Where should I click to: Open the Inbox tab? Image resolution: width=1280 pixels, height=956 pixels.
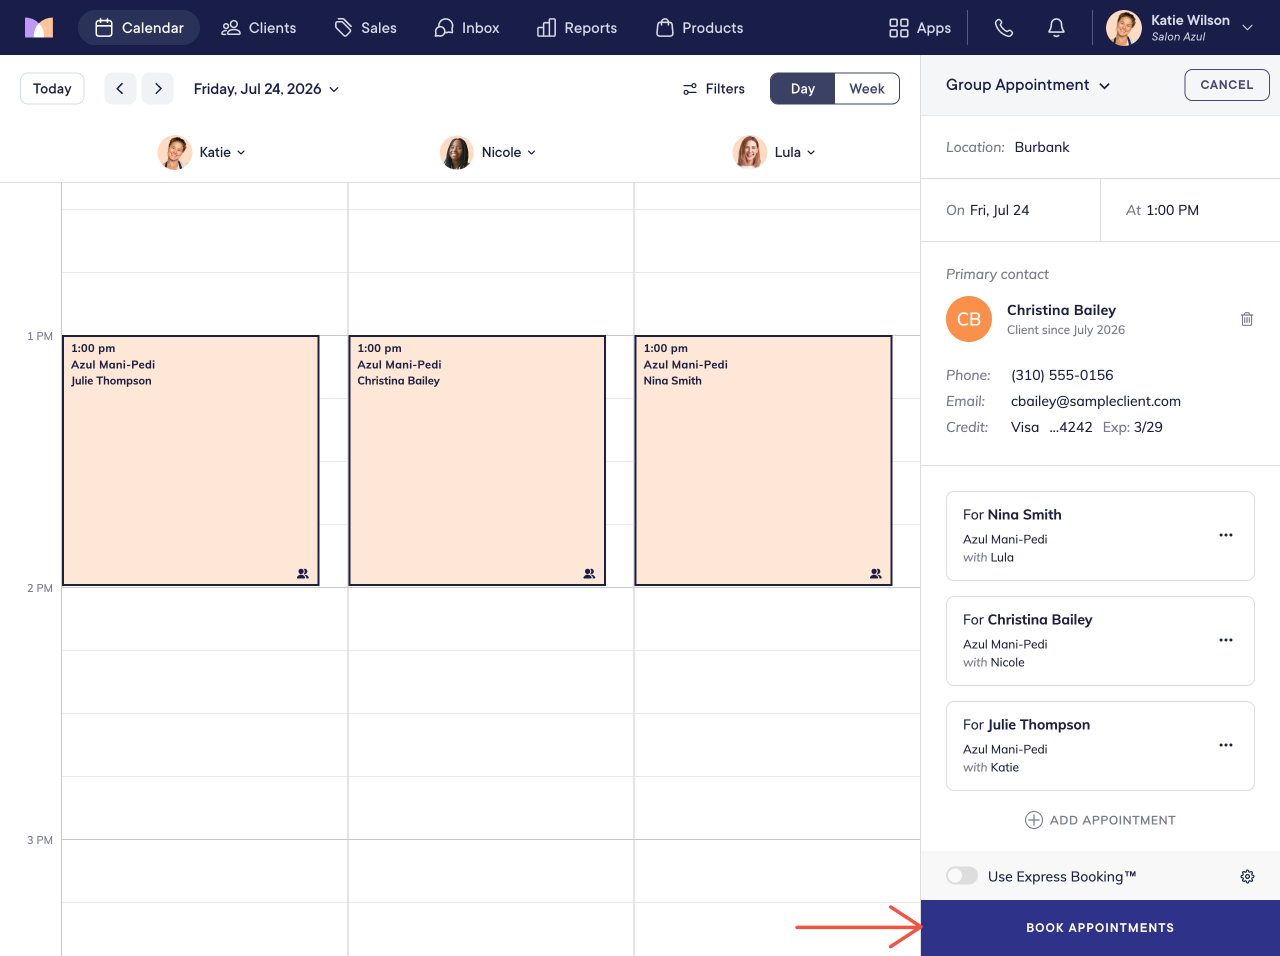(x=467, y=28)
